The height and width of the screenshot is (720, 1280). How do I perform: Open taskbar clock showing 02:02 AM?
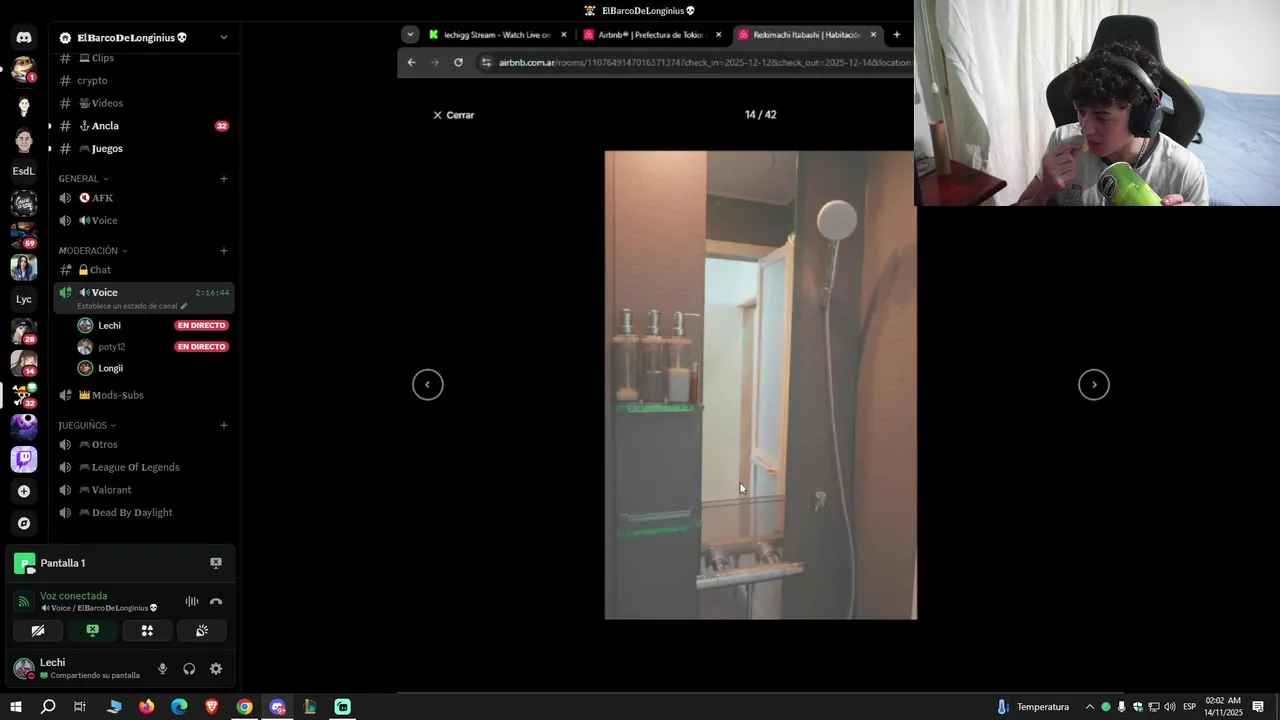1222,707
